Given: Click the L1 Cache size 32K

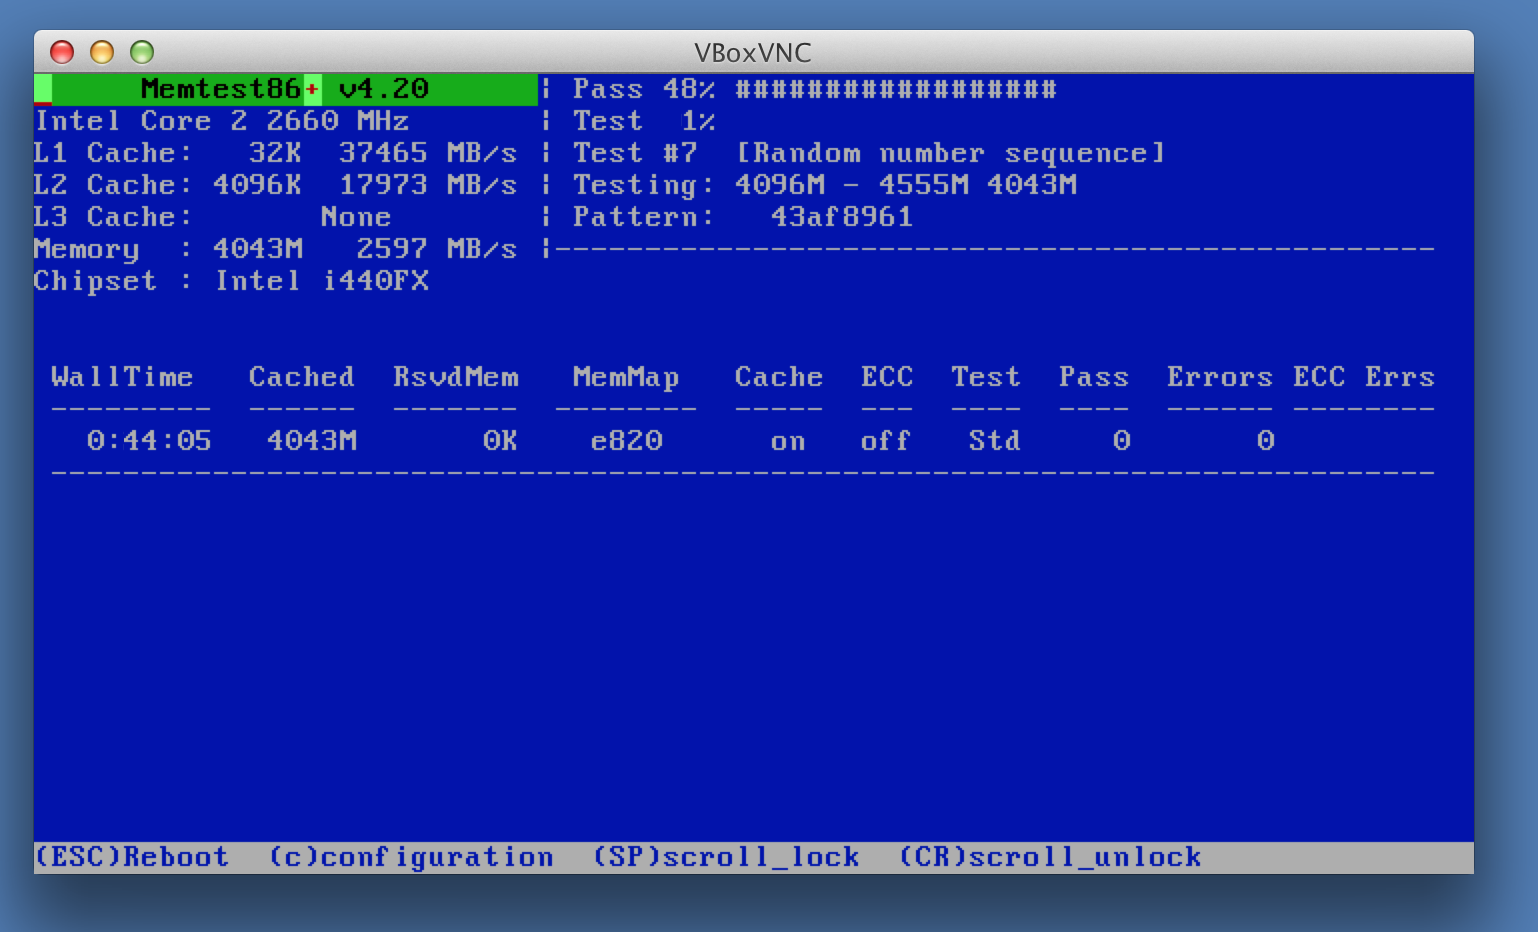Looking at the screenshot, I should 275,153.
